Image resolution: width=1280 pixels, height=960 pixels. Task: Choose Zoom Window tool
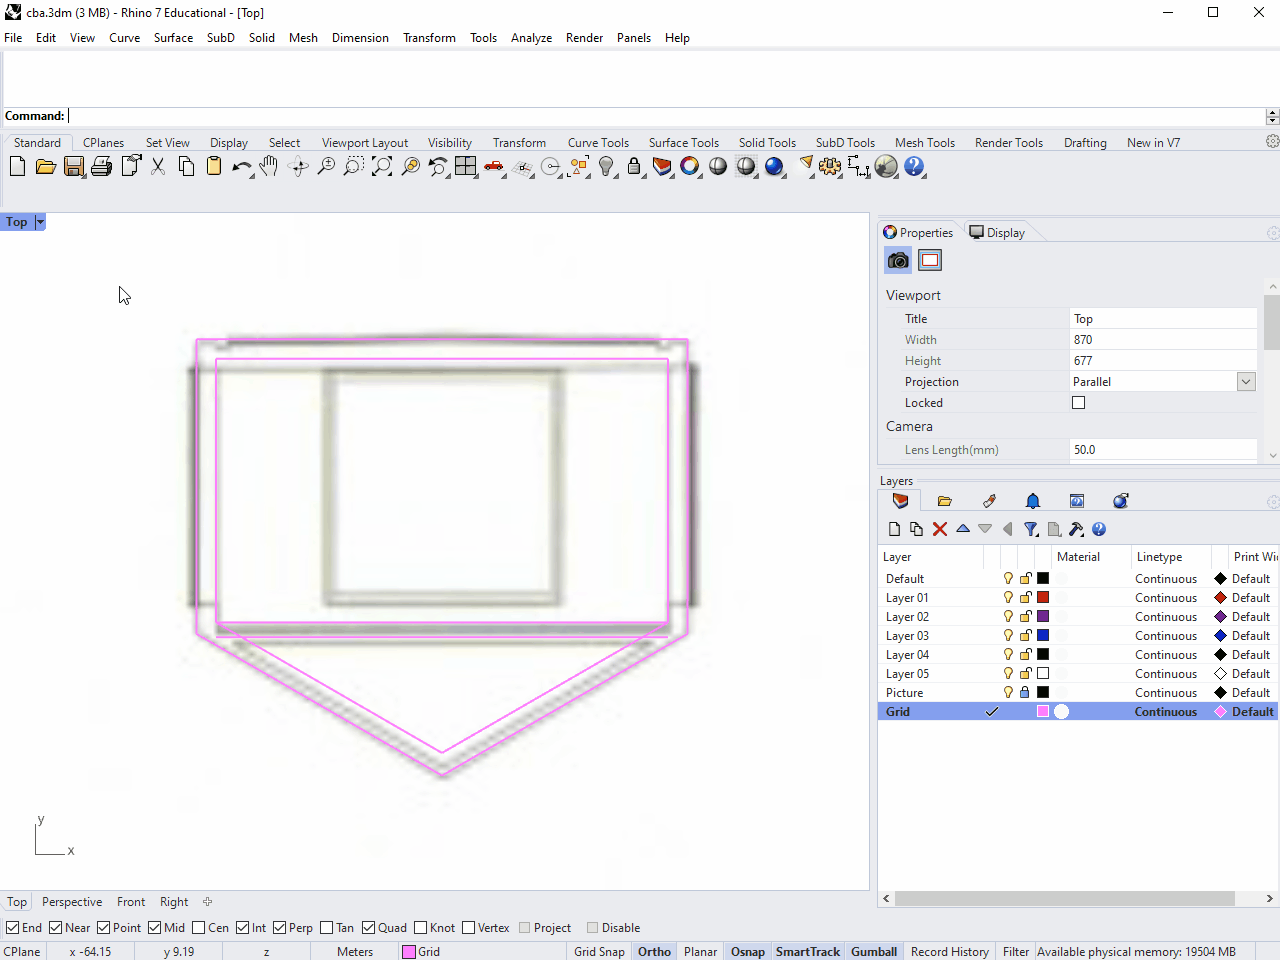(354, 167)
